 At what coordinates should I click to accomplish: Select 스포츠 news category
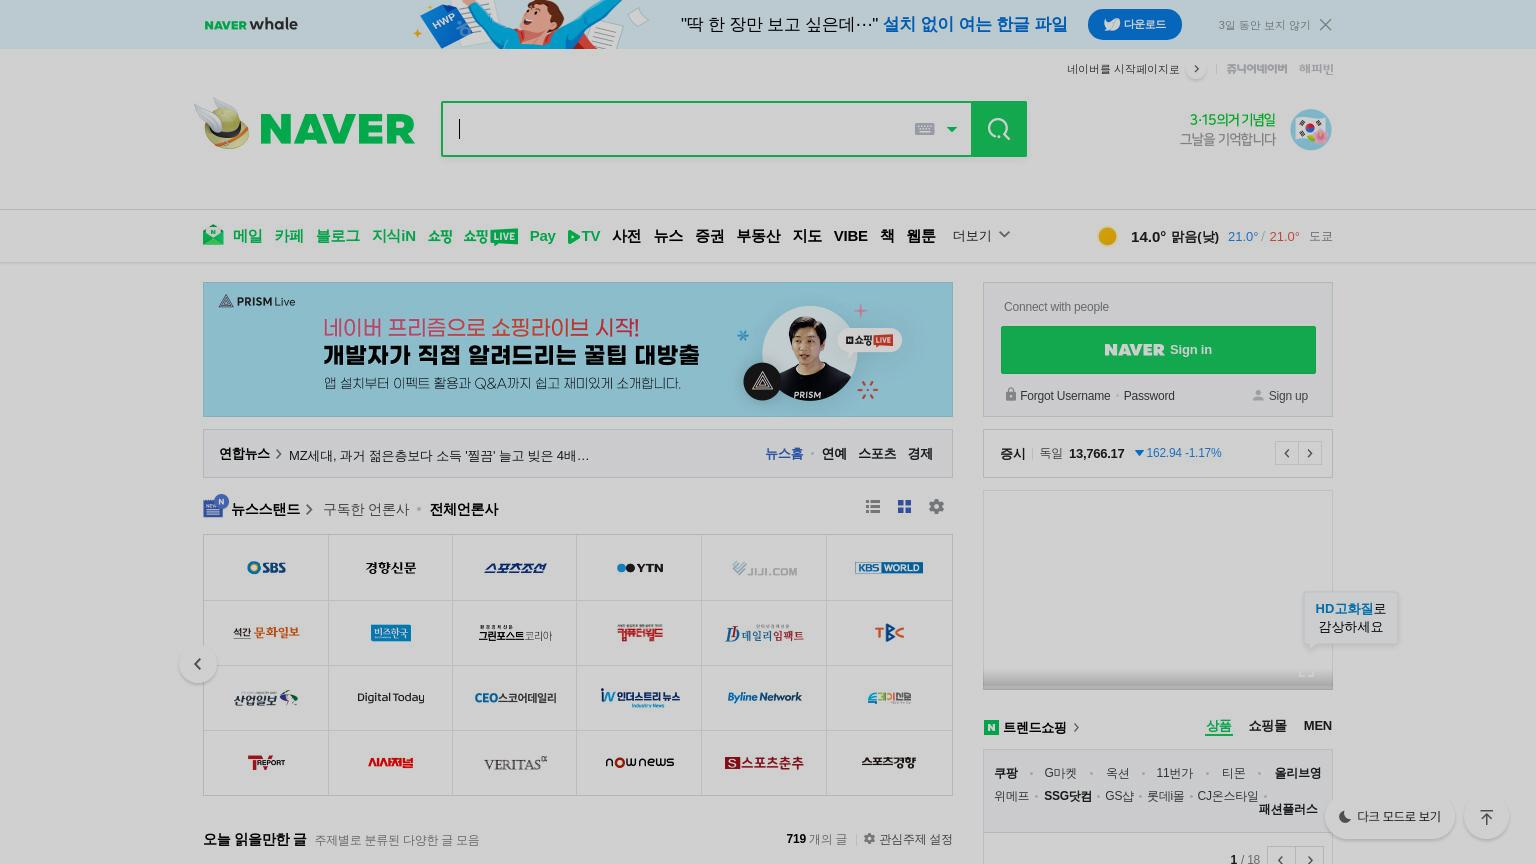[x=877, y=454]
